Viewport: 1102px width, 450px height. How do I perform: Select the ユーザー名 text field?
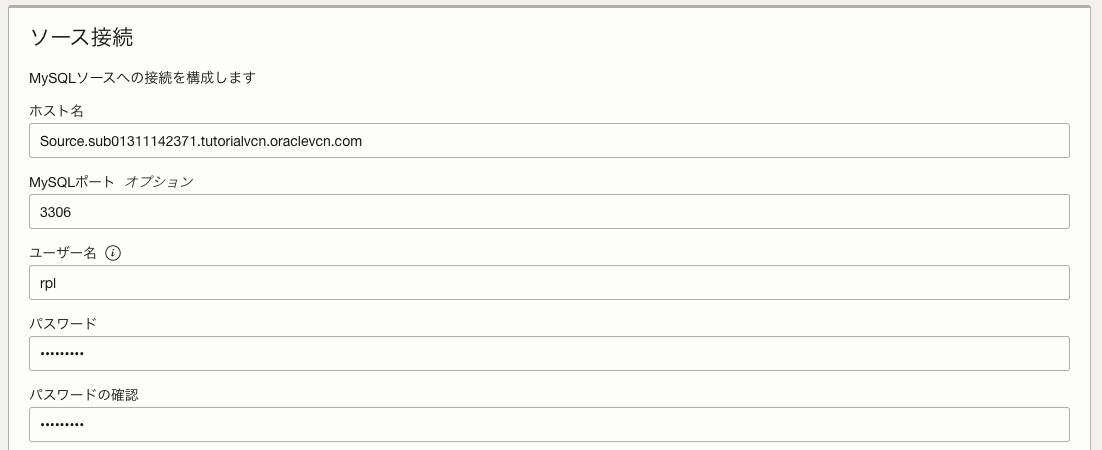tap(549, 283)
